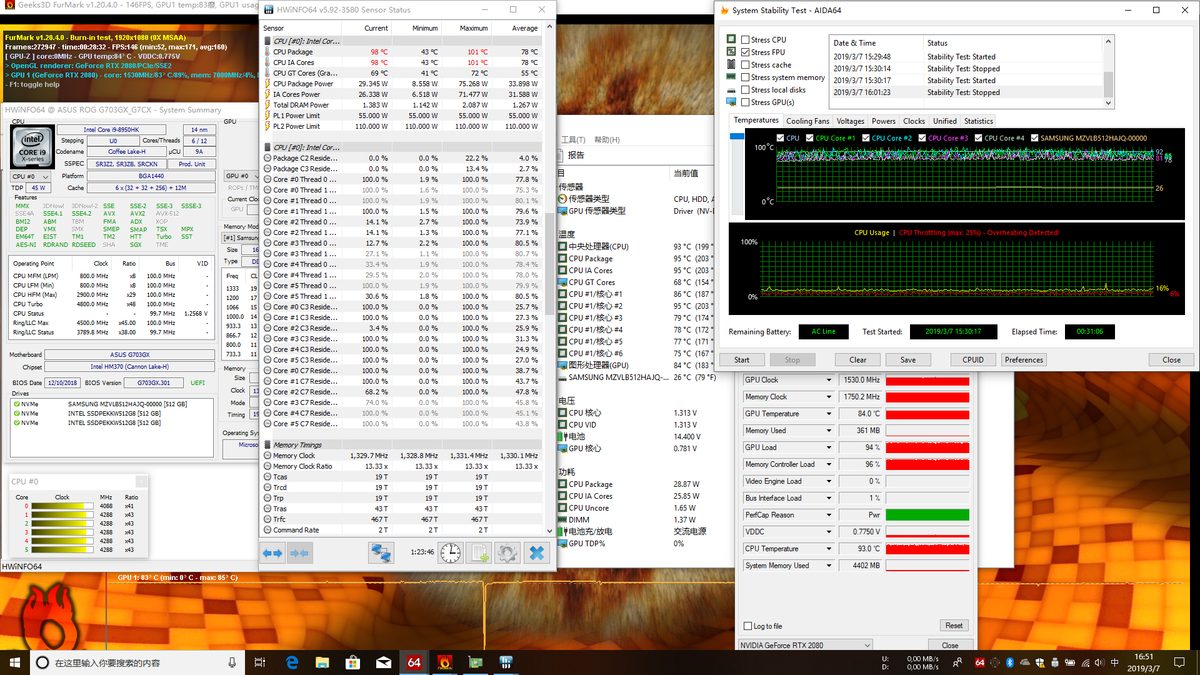The image size is (1200, 675).
Task: Open the GPU Temperature sensor dropdown
Action: point(828,414)
